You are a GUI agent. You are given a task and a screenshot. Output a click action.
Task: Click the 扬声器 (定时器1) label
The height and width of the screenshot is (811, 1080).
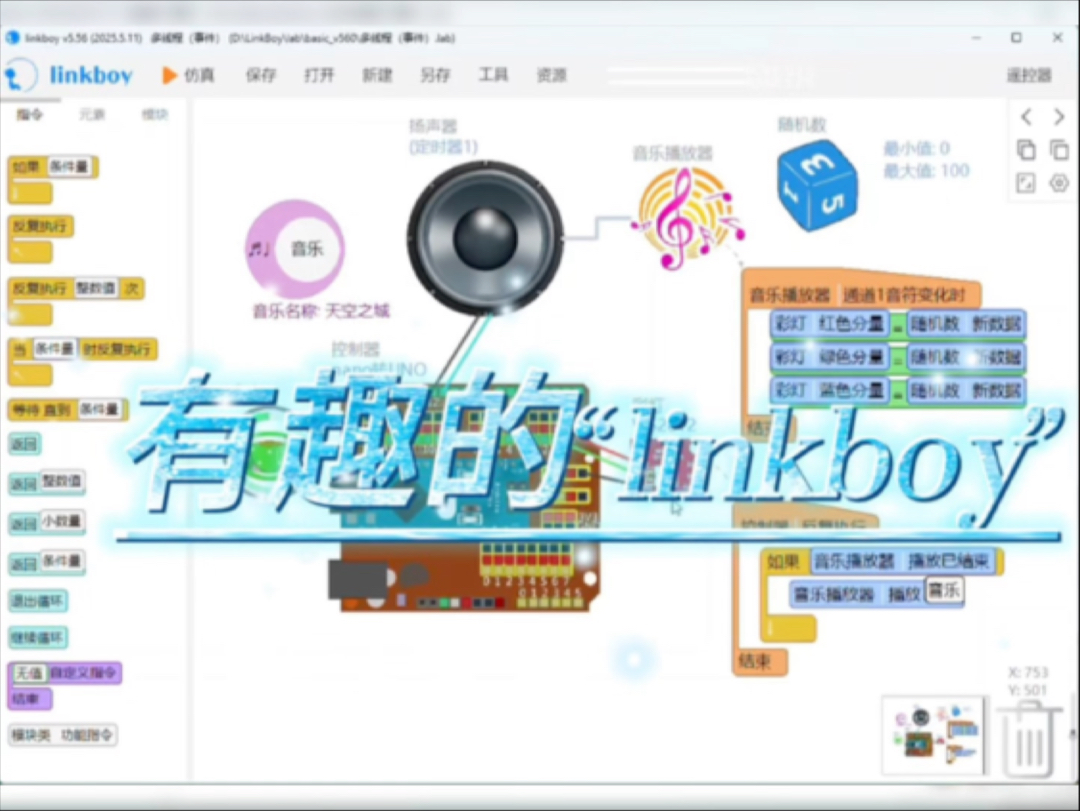(x=443, y=136)
